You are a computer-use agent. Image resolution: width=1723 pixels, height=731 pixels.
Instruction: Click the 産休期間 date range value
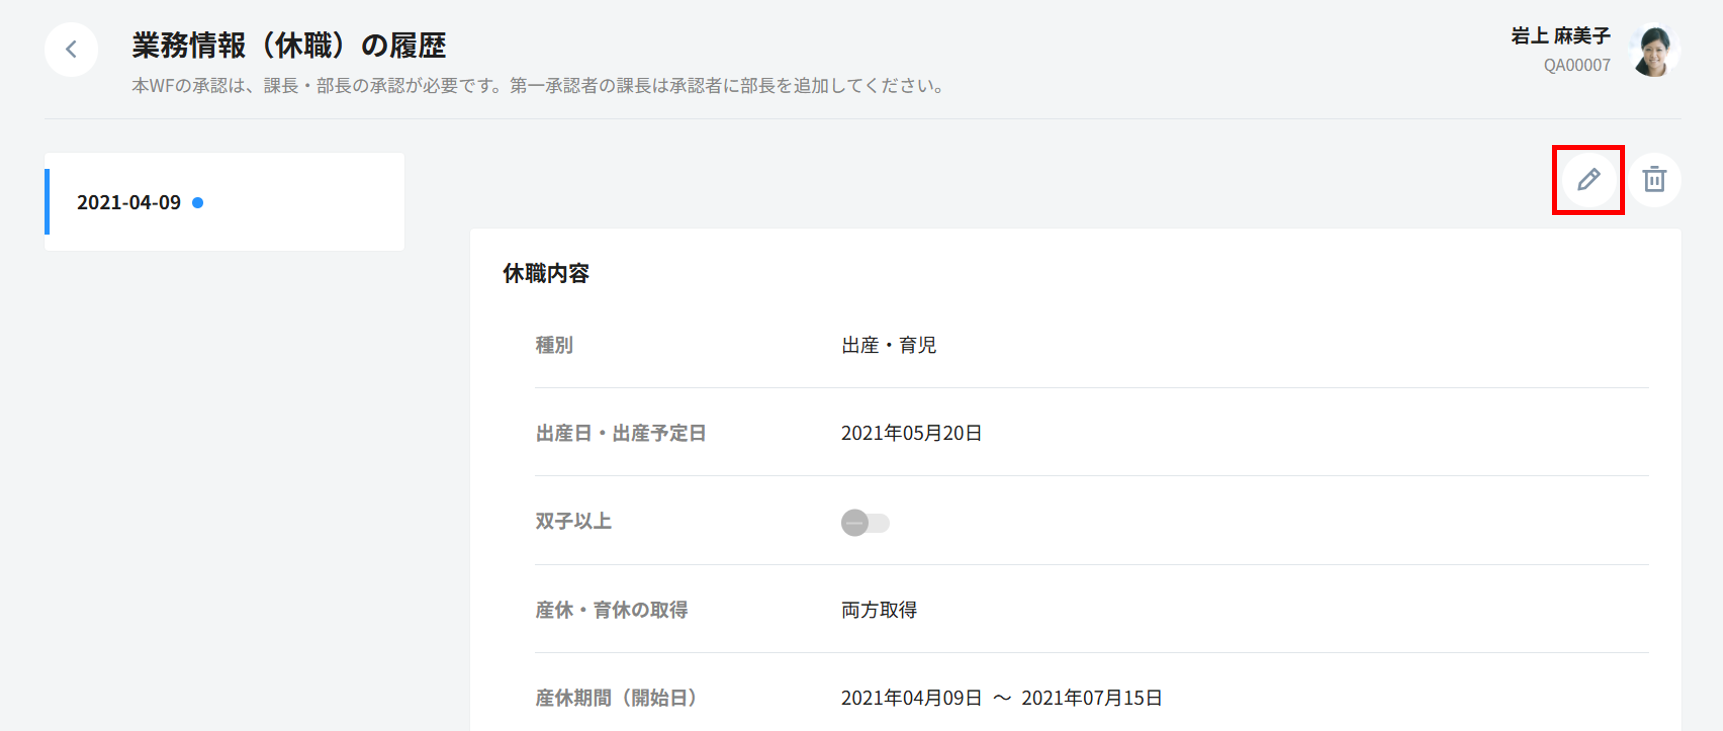coord(1001,698)
